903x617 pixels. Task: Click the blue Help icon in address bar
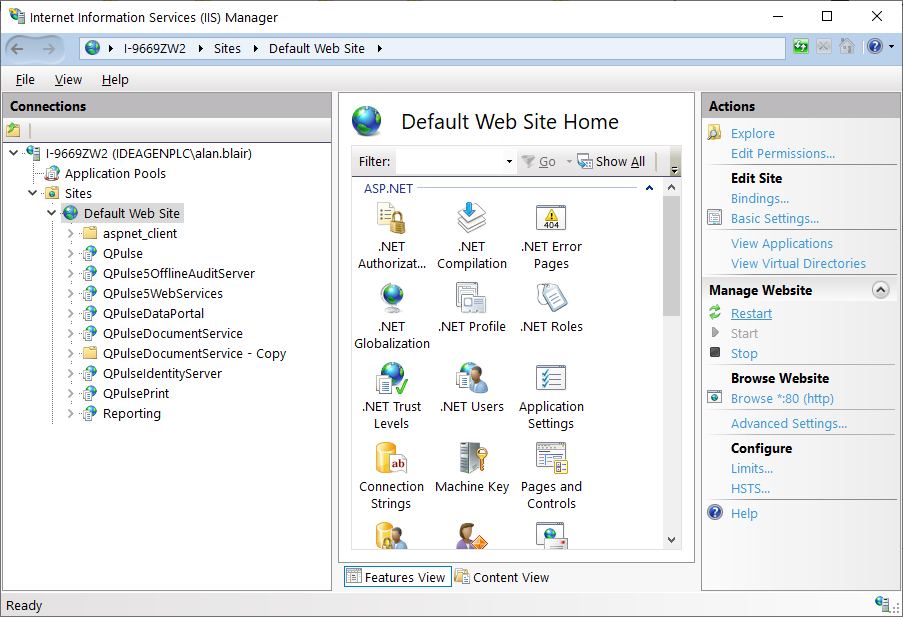click(875, 46)
